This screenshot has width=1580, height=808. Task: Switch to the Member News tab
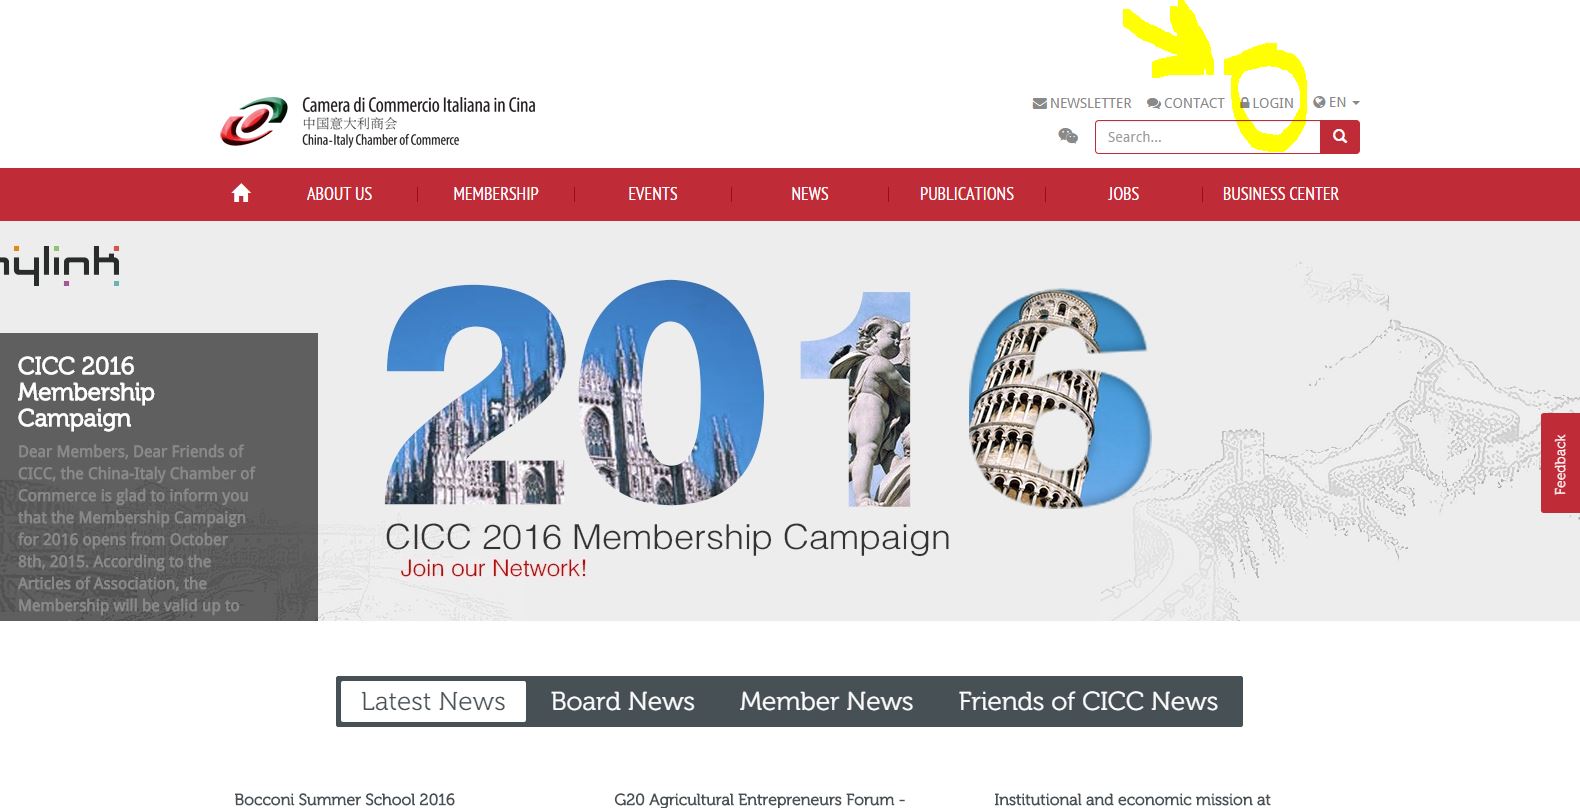pos(826,701)
